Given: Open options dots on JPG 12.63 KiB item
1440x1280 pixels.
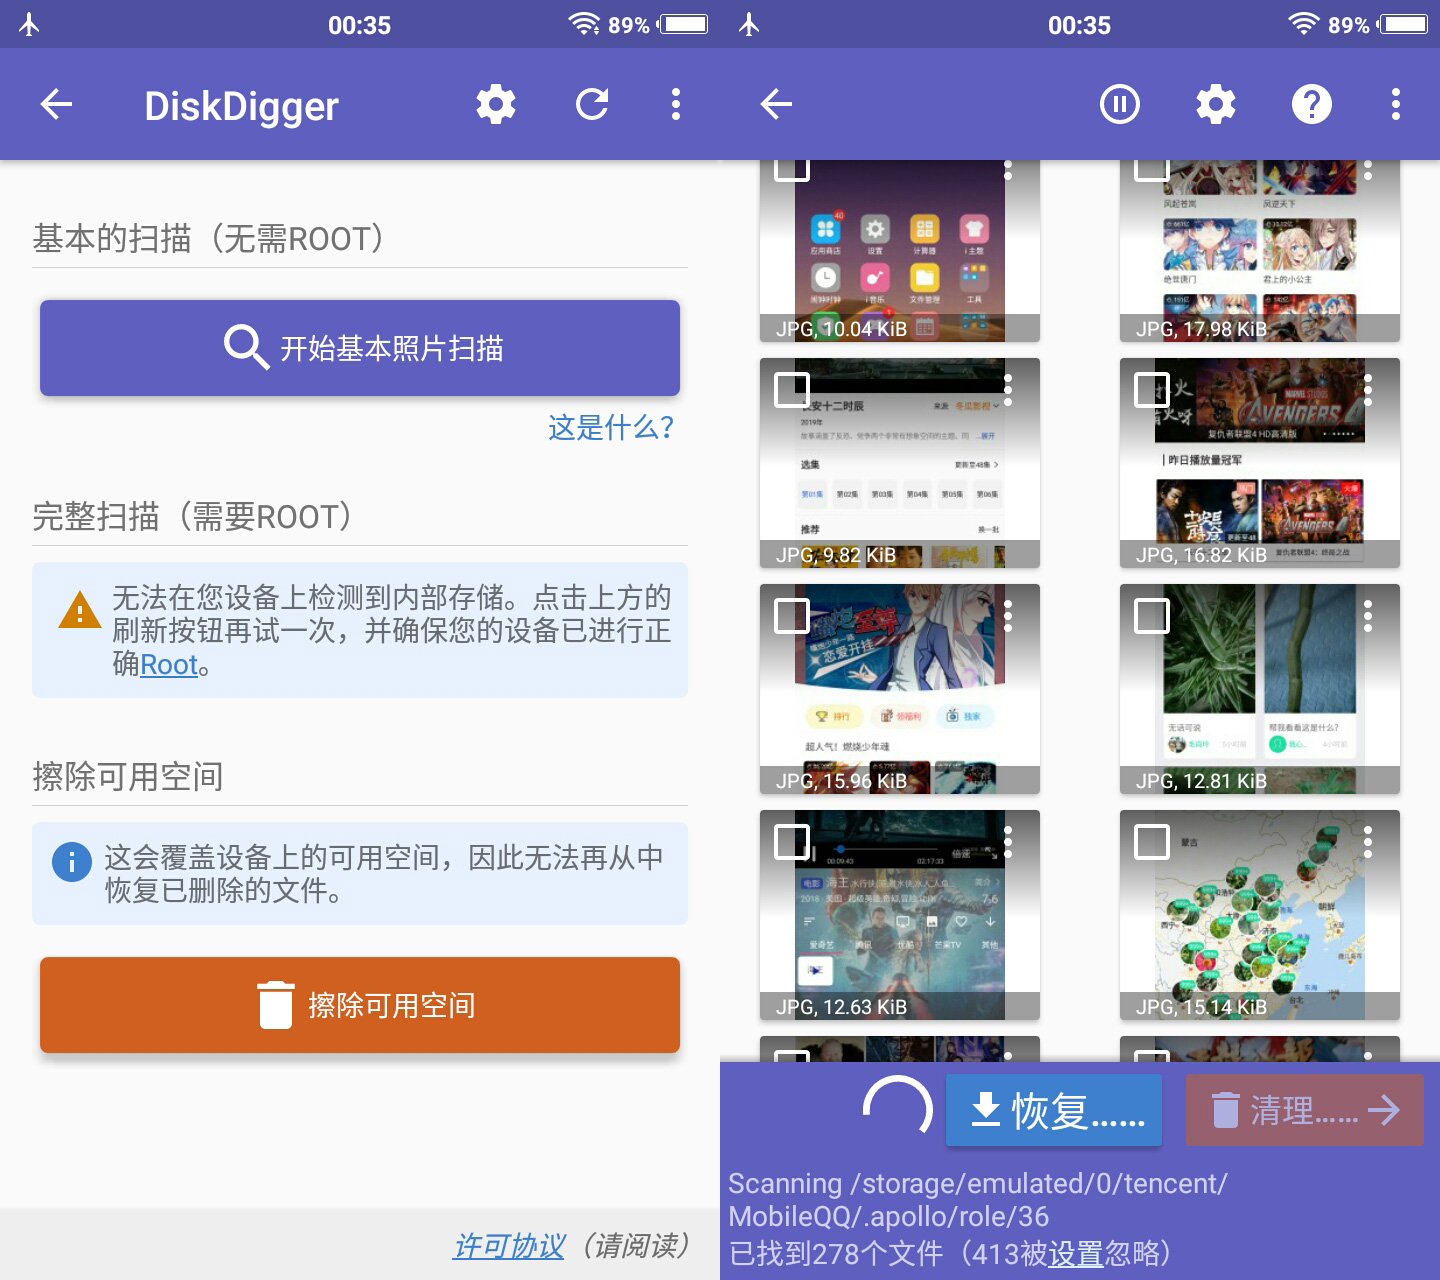Looking at the screenshot, I should pos(1008,842).
